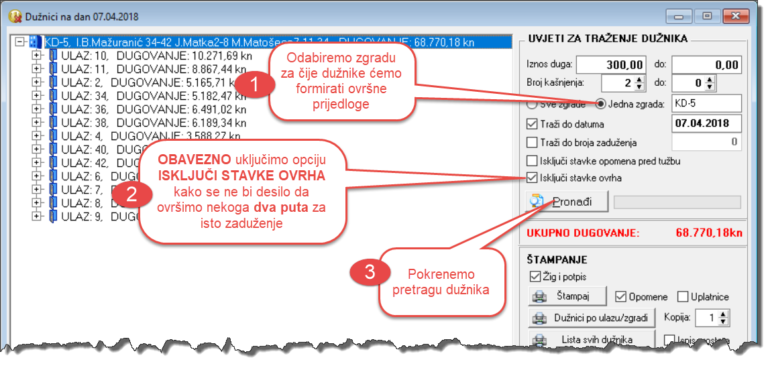Expand the ULAZ: 38 tree entry

[x=37, y=122]
